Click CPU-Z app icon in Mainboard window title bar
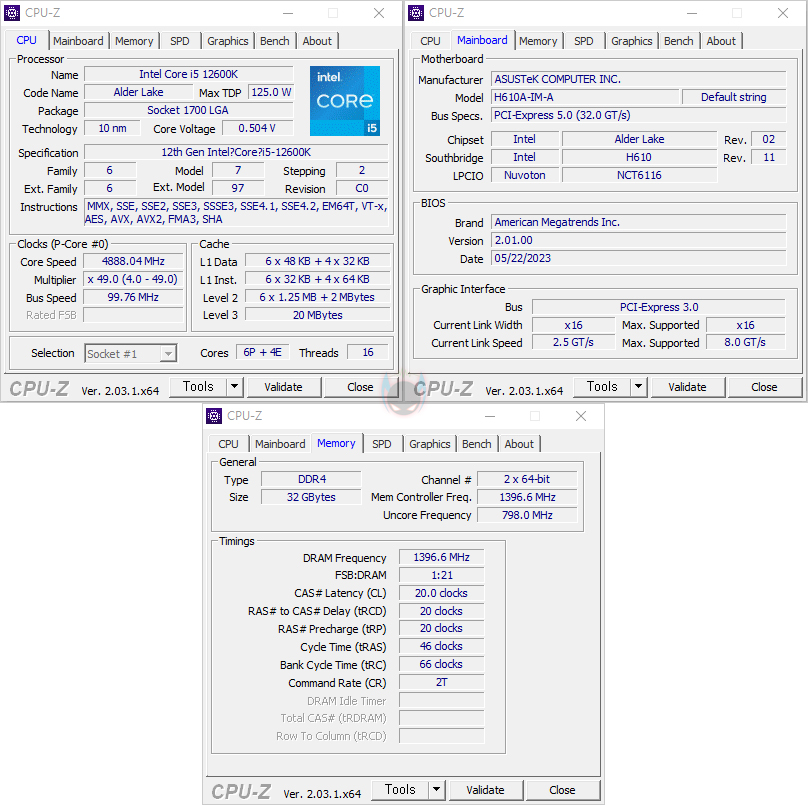This screenshot has height=806, width=808. click(416, 13)
